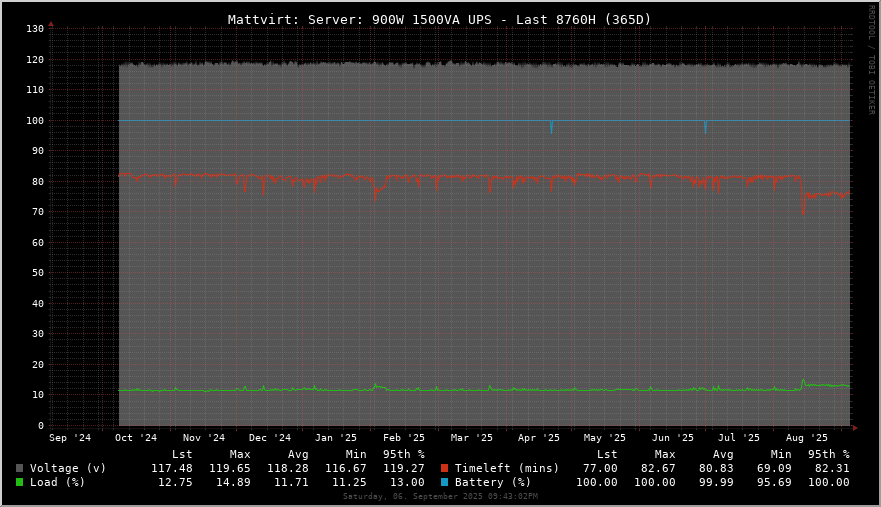Click the Dec '24 x-axis label
Screen dimensions: 881x507
270,438
